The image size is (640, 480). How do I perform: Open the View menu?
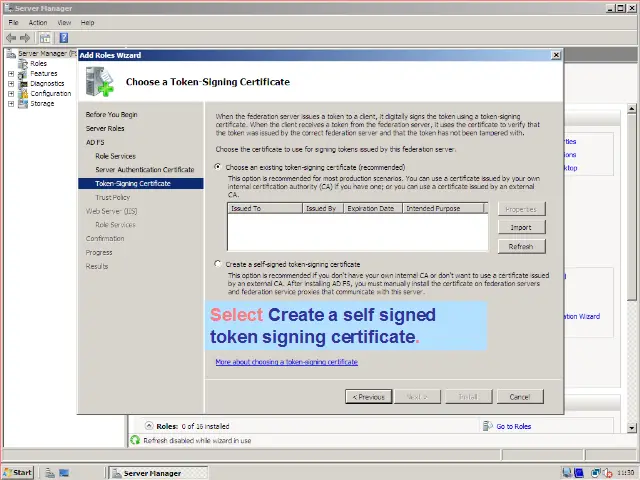(x=64, y=22)
